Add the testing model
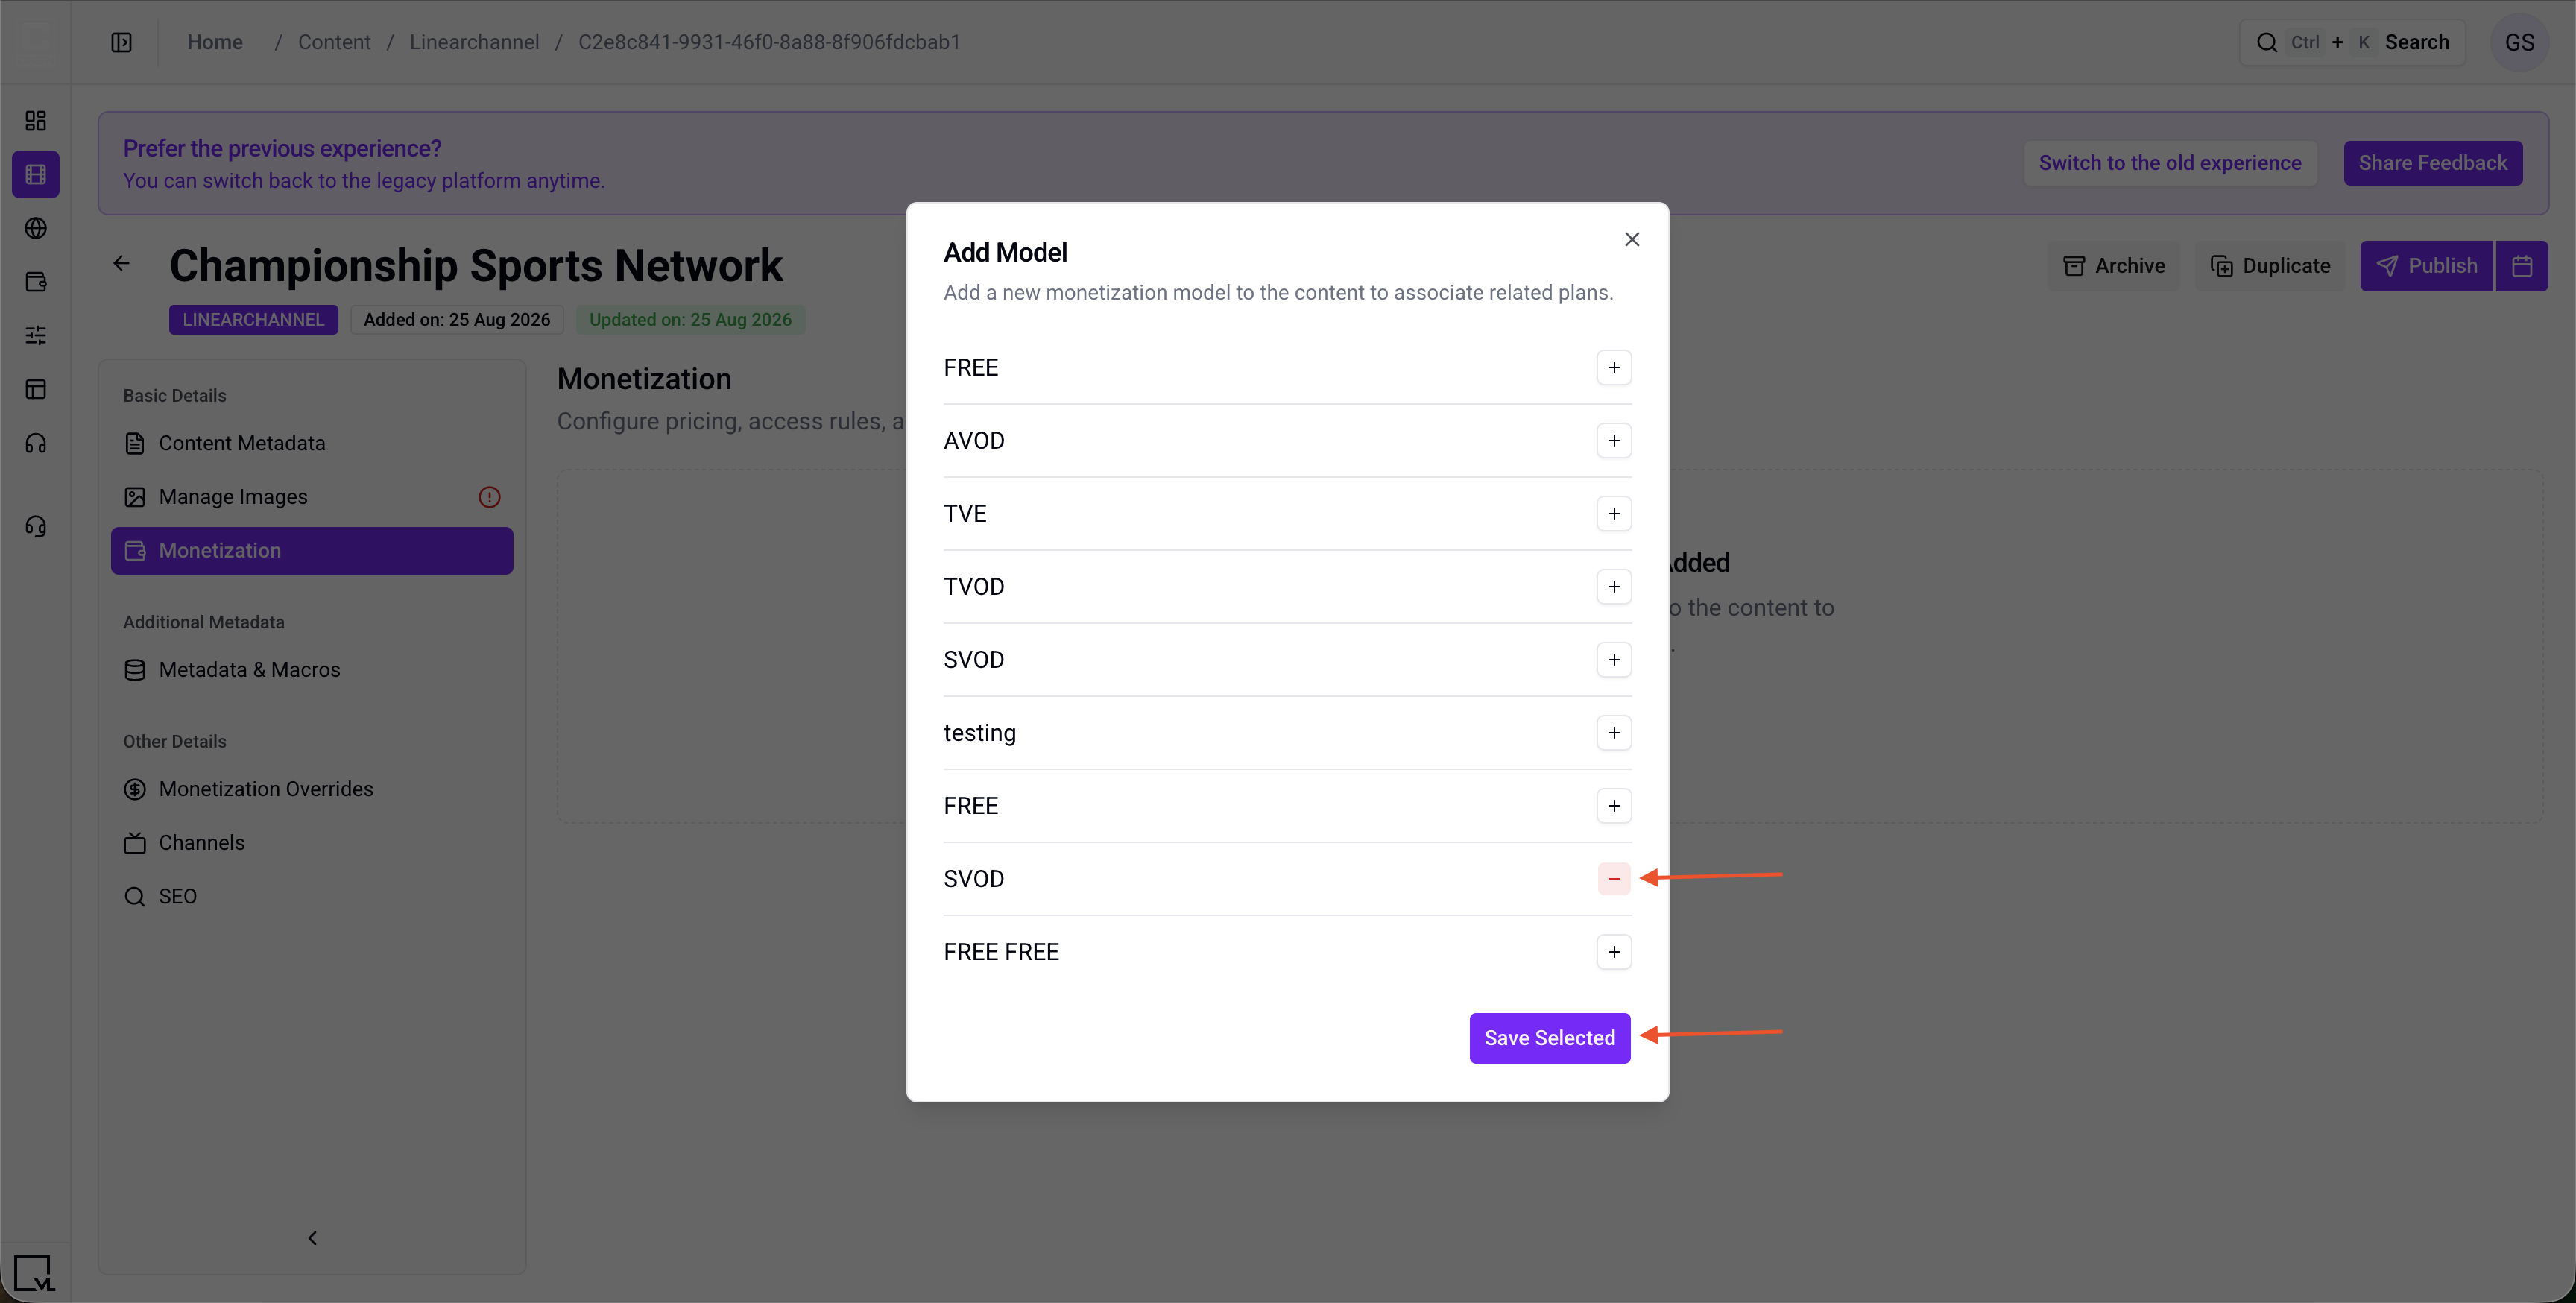2576x1303 pixels. [x=1613, y=733]
